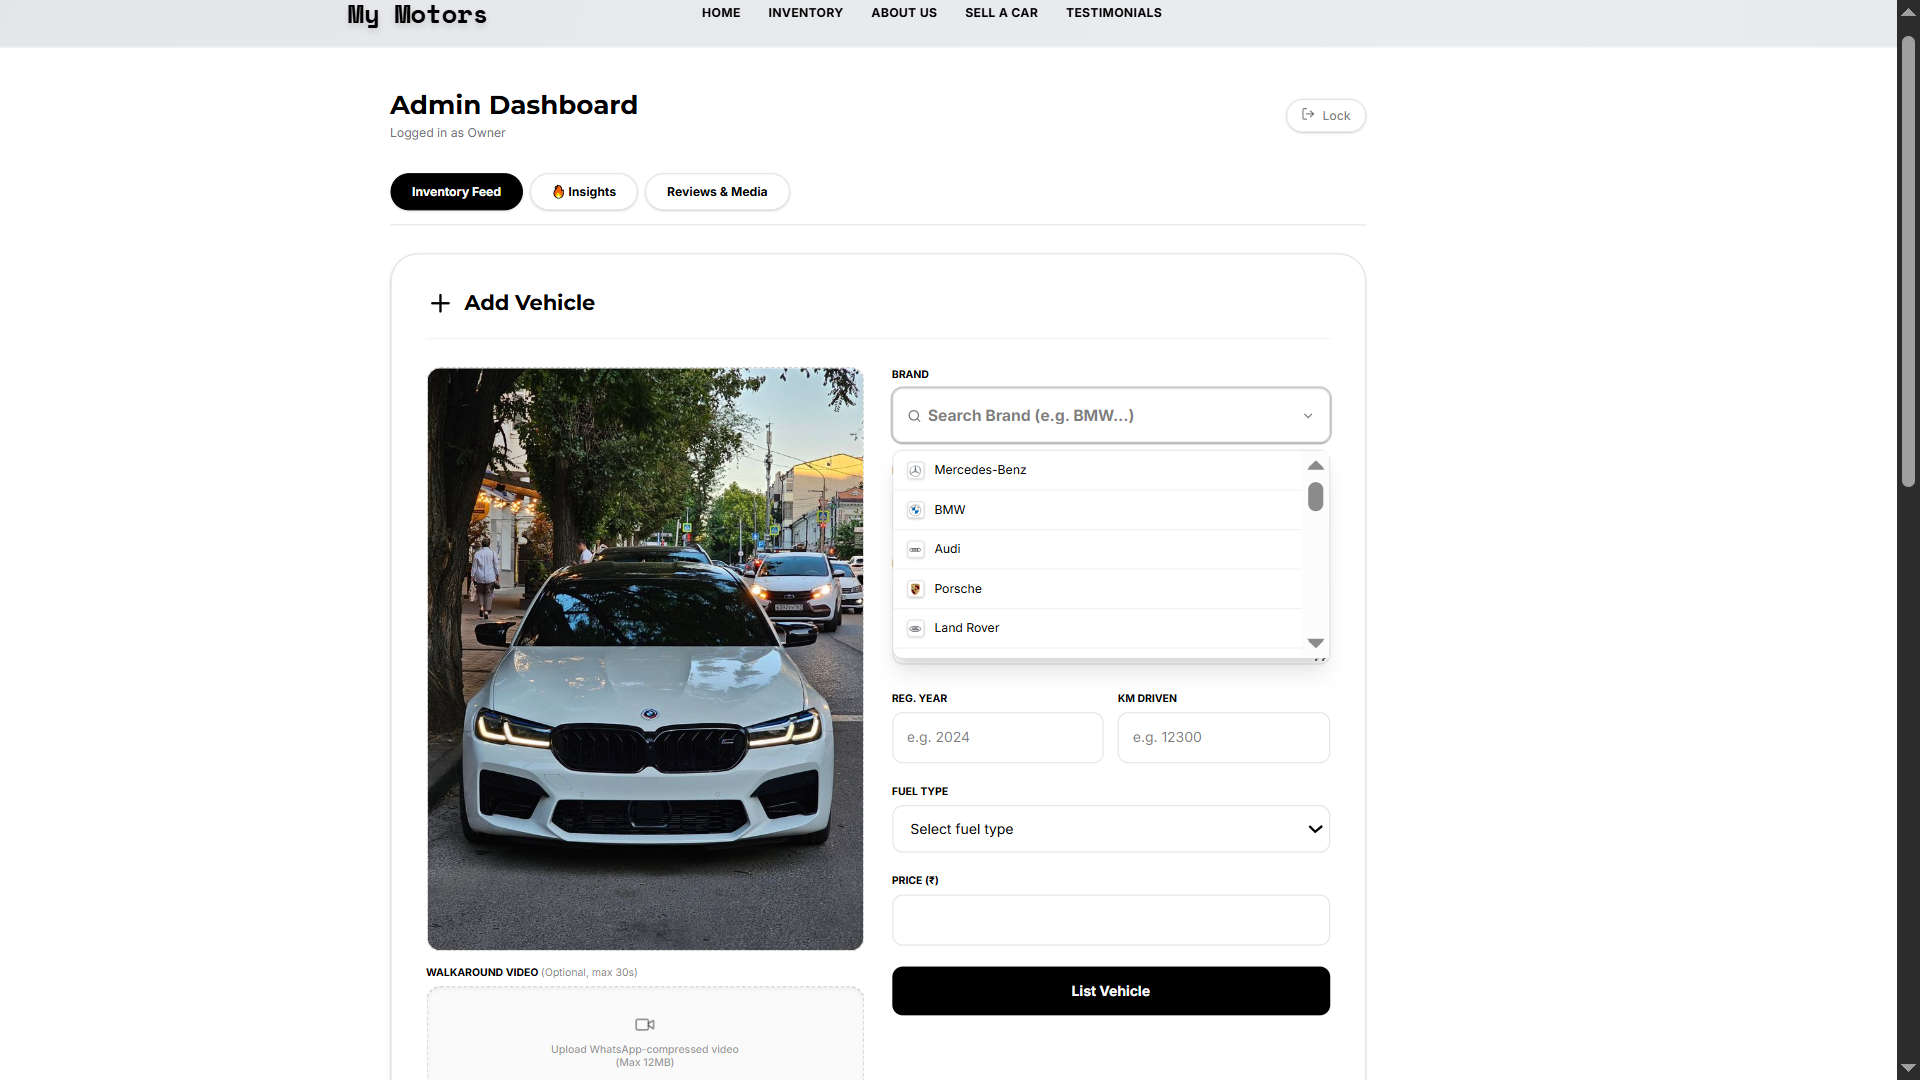Screen dimensions: 1920x1080
Task: Click brand list scroll-up arrow
Action: click(1316, 466)
